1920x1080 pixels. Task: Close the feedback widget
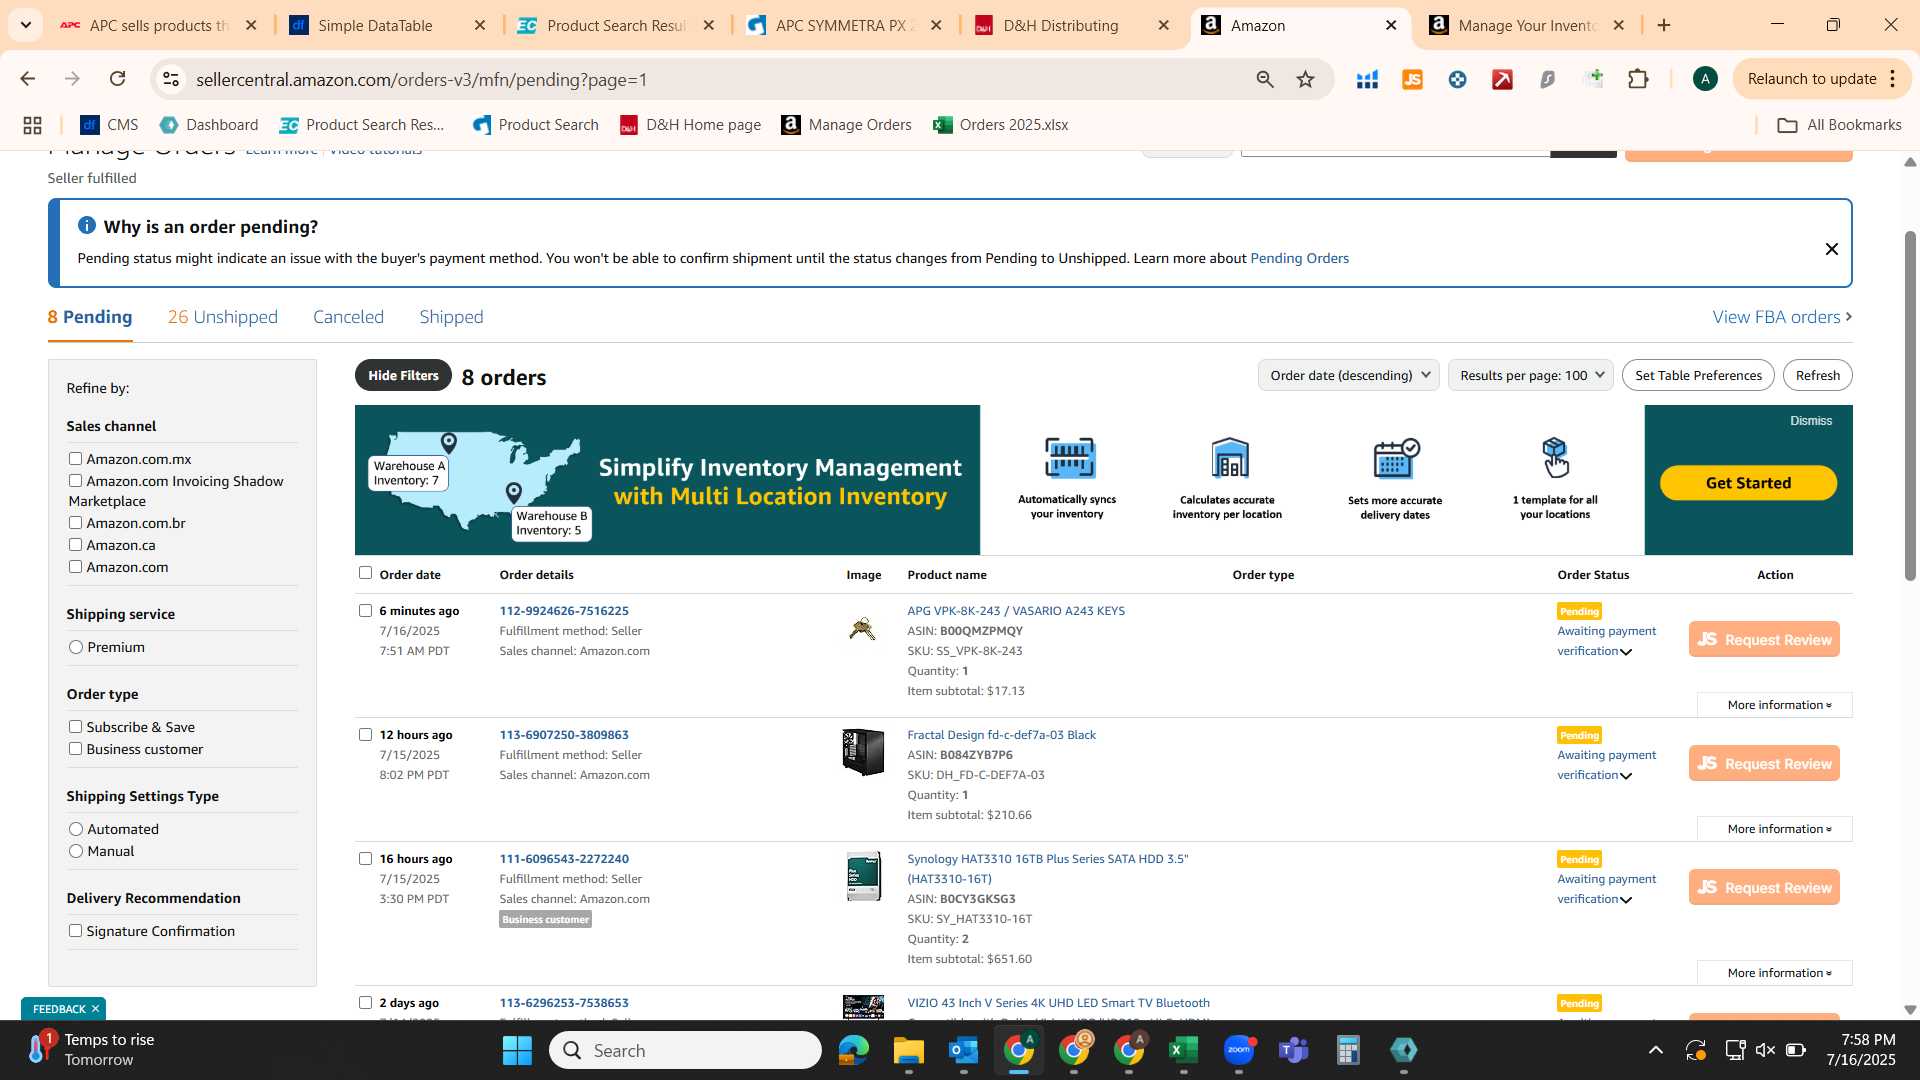pyautogui.click(x=95, y=1008)
